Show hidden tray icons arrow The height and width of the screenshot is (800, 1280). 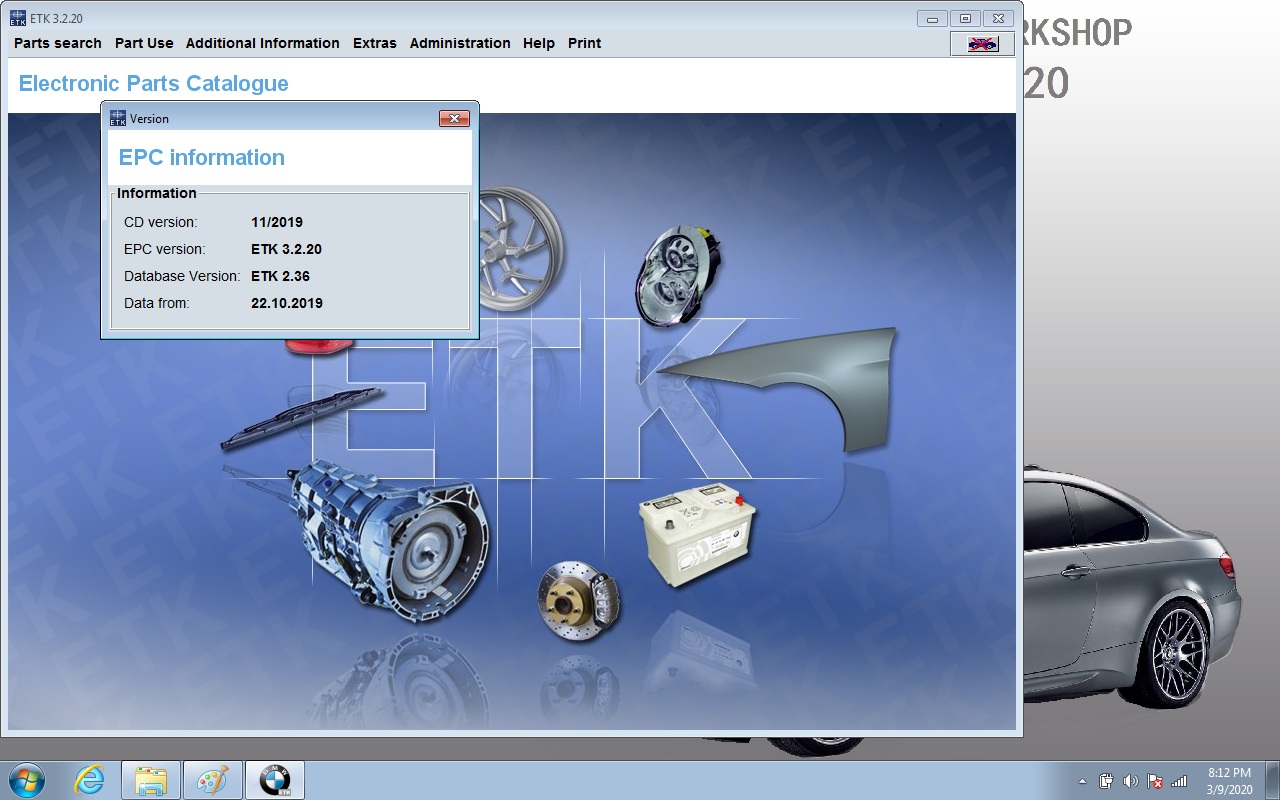point(1083,781)
